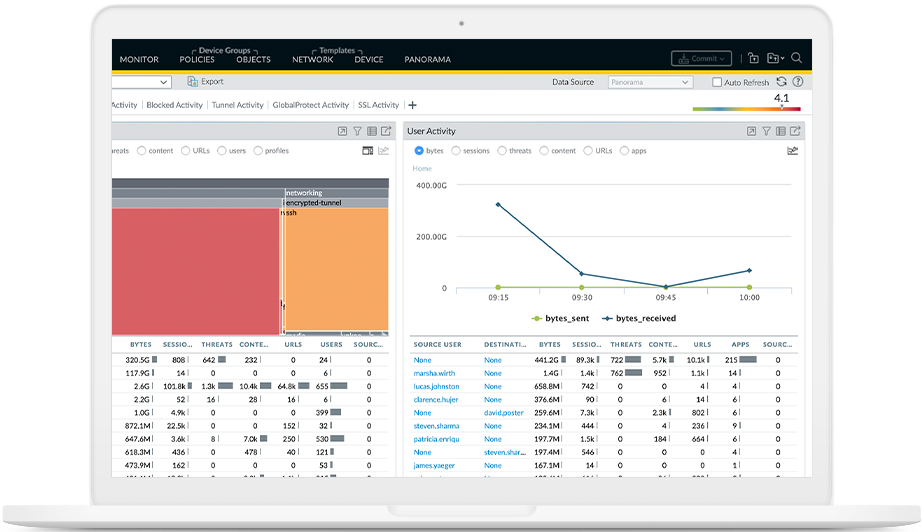Switch to the GlobalProtect Activity tab
Screen dimensions: 922x532
point(310,105)
